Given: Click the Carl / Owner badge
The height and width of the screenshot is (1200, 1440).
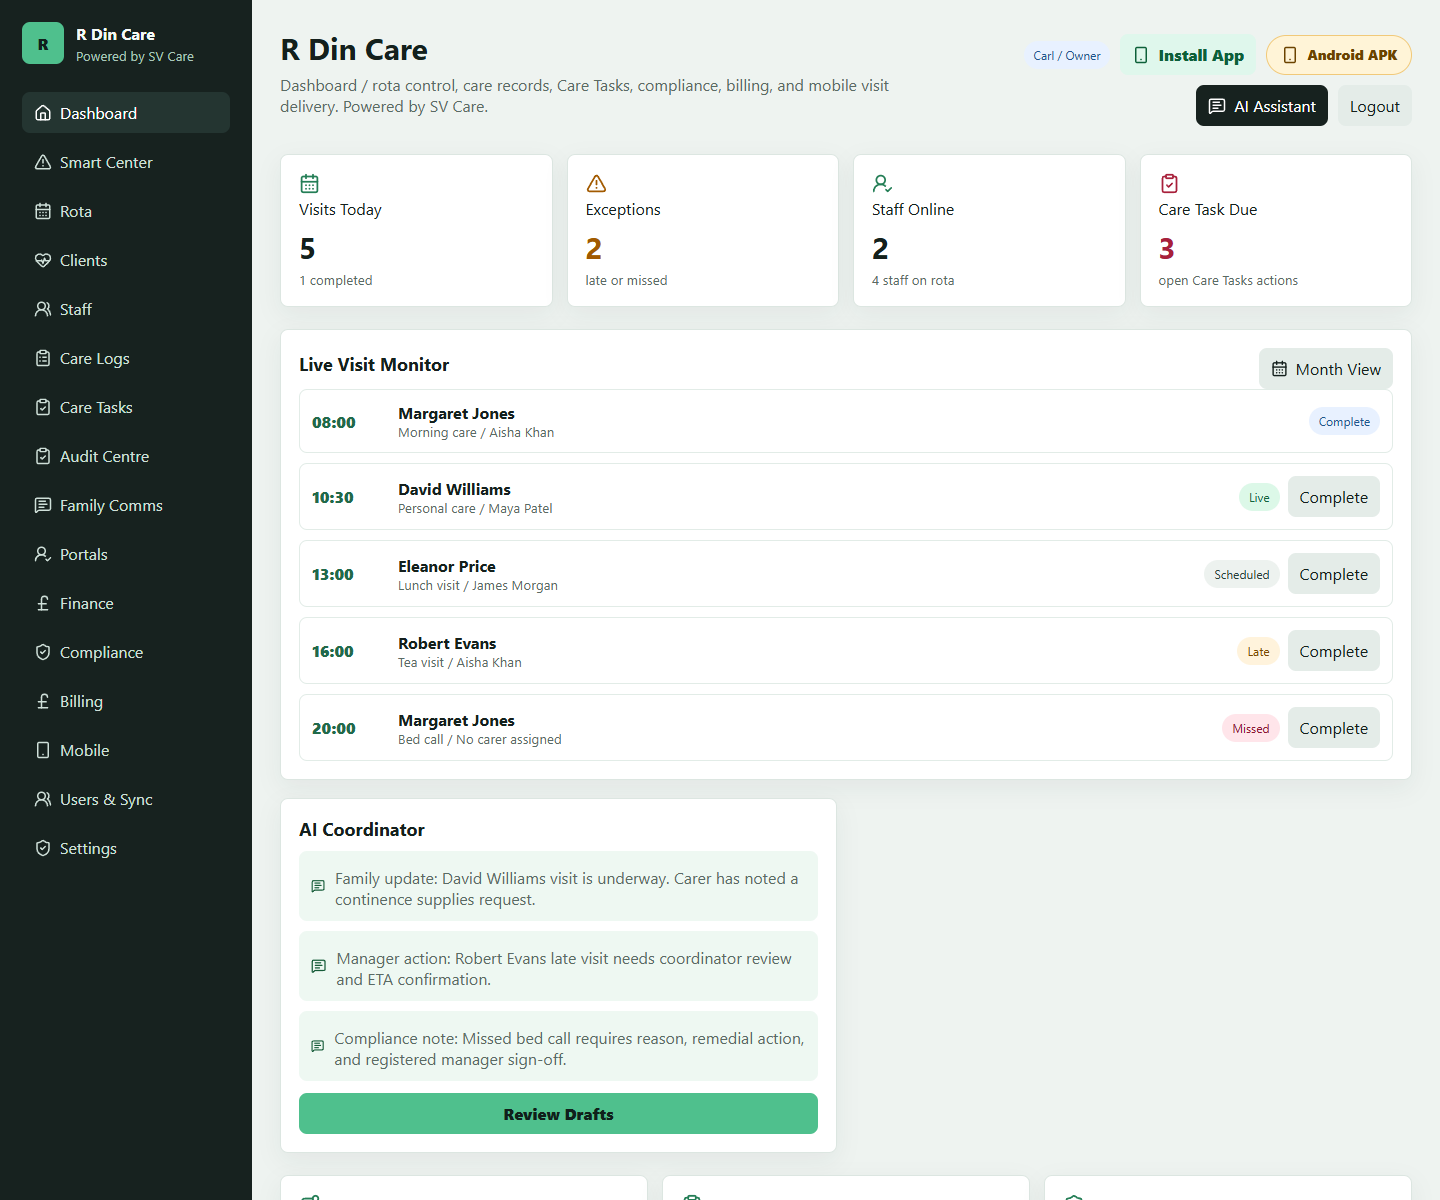Looking at the screenshot, I should pyautogui.click(x=1067, y=56).
